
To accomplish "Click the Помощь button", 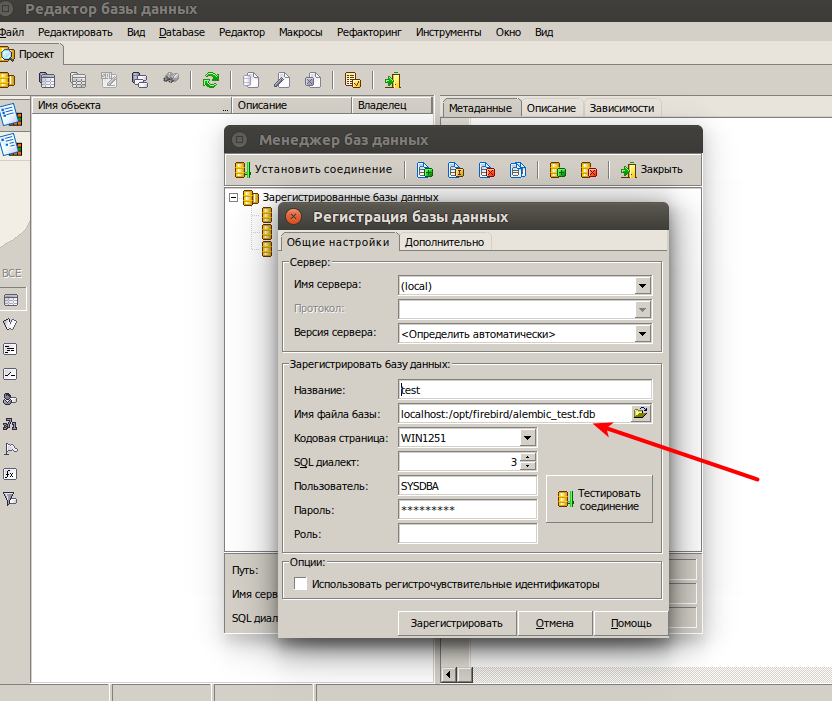I will (x=631, y=623).
